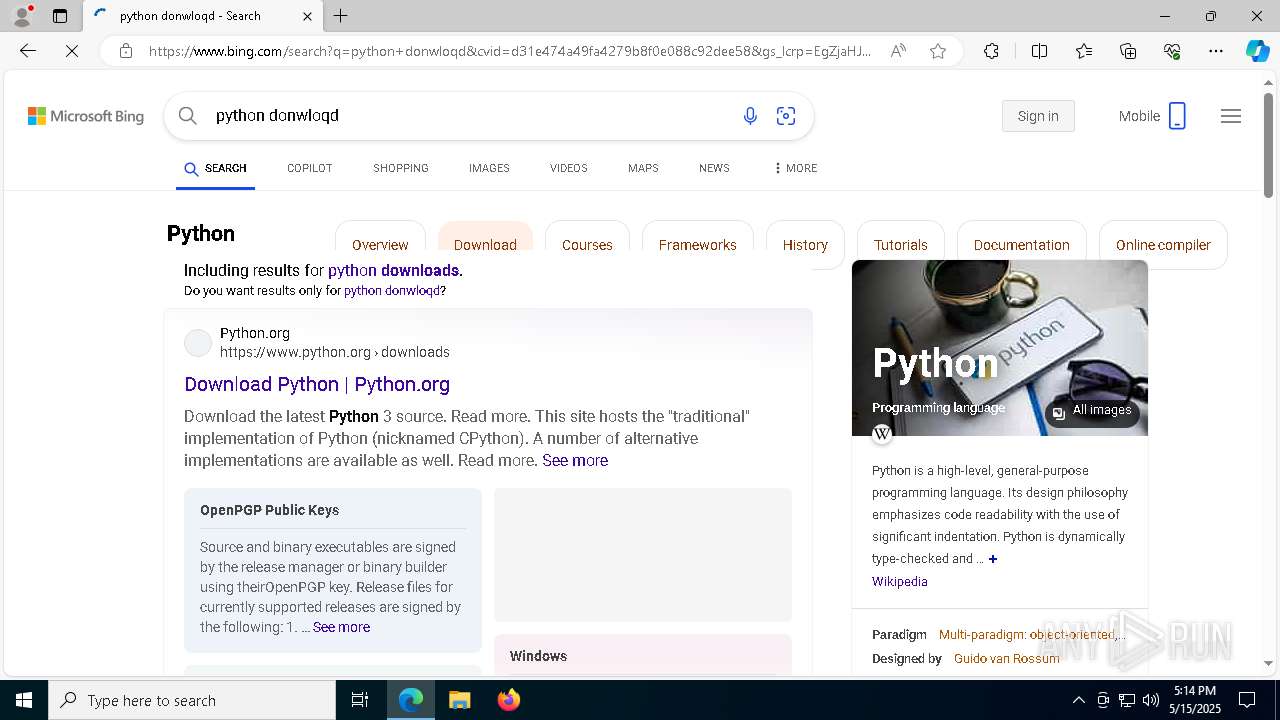This screenshot has width=1280, height=720.
Task: Open the volume control in tray
Action: [x=1151, y=700]
